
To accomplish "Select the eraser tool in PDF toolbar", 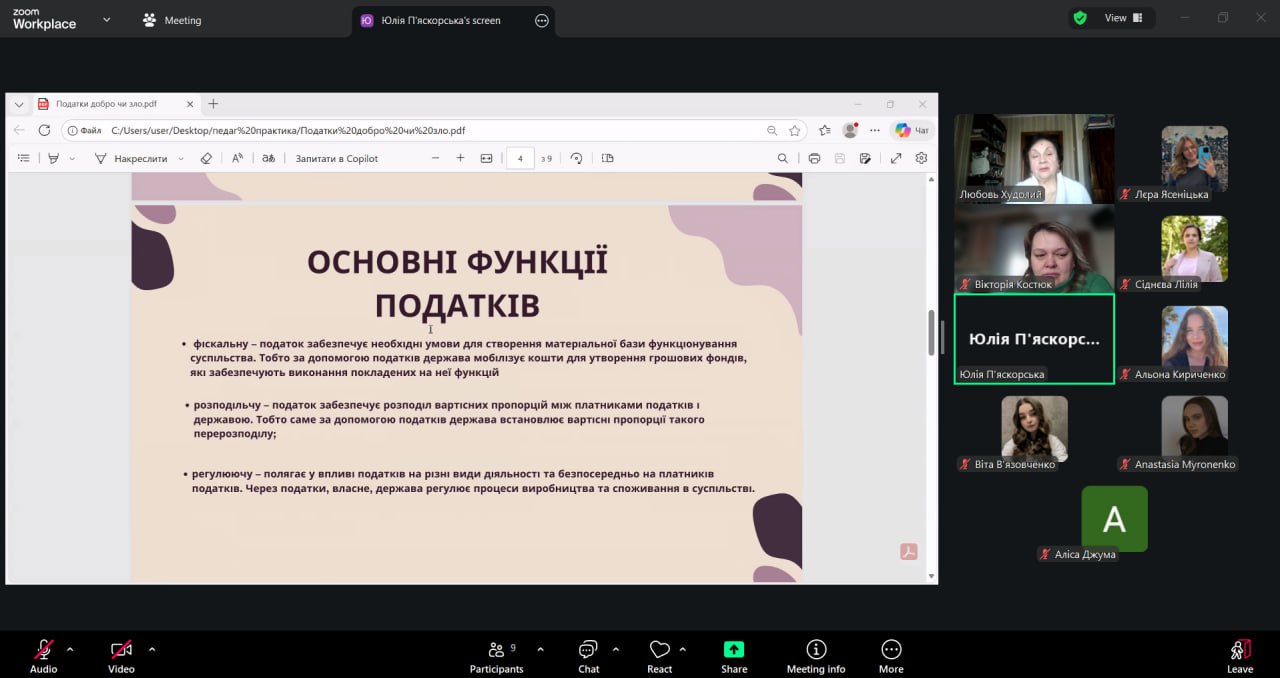I will coord(206,158).
